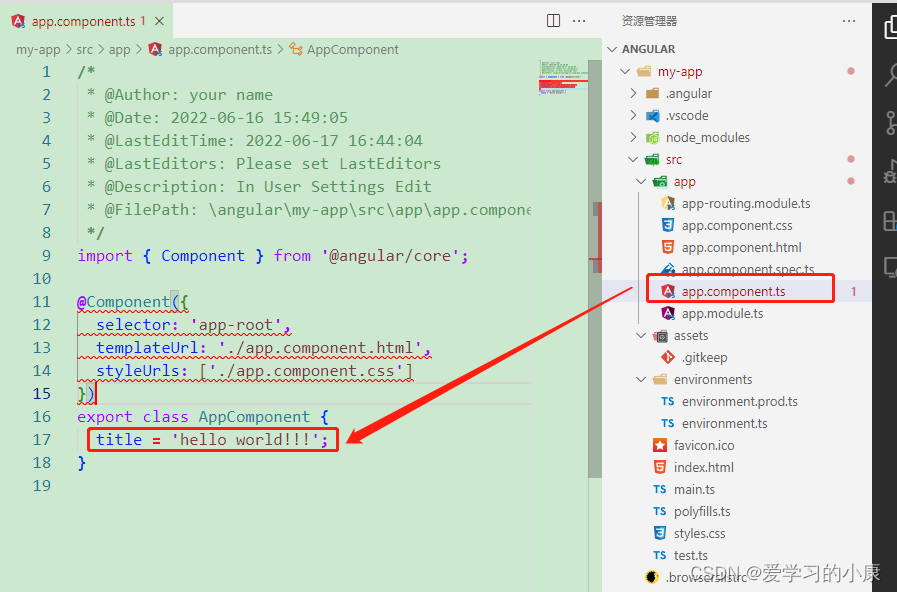Click the templateUrl property on line 13
Screen dimensions: 897x592
click(x=146, y=348)
